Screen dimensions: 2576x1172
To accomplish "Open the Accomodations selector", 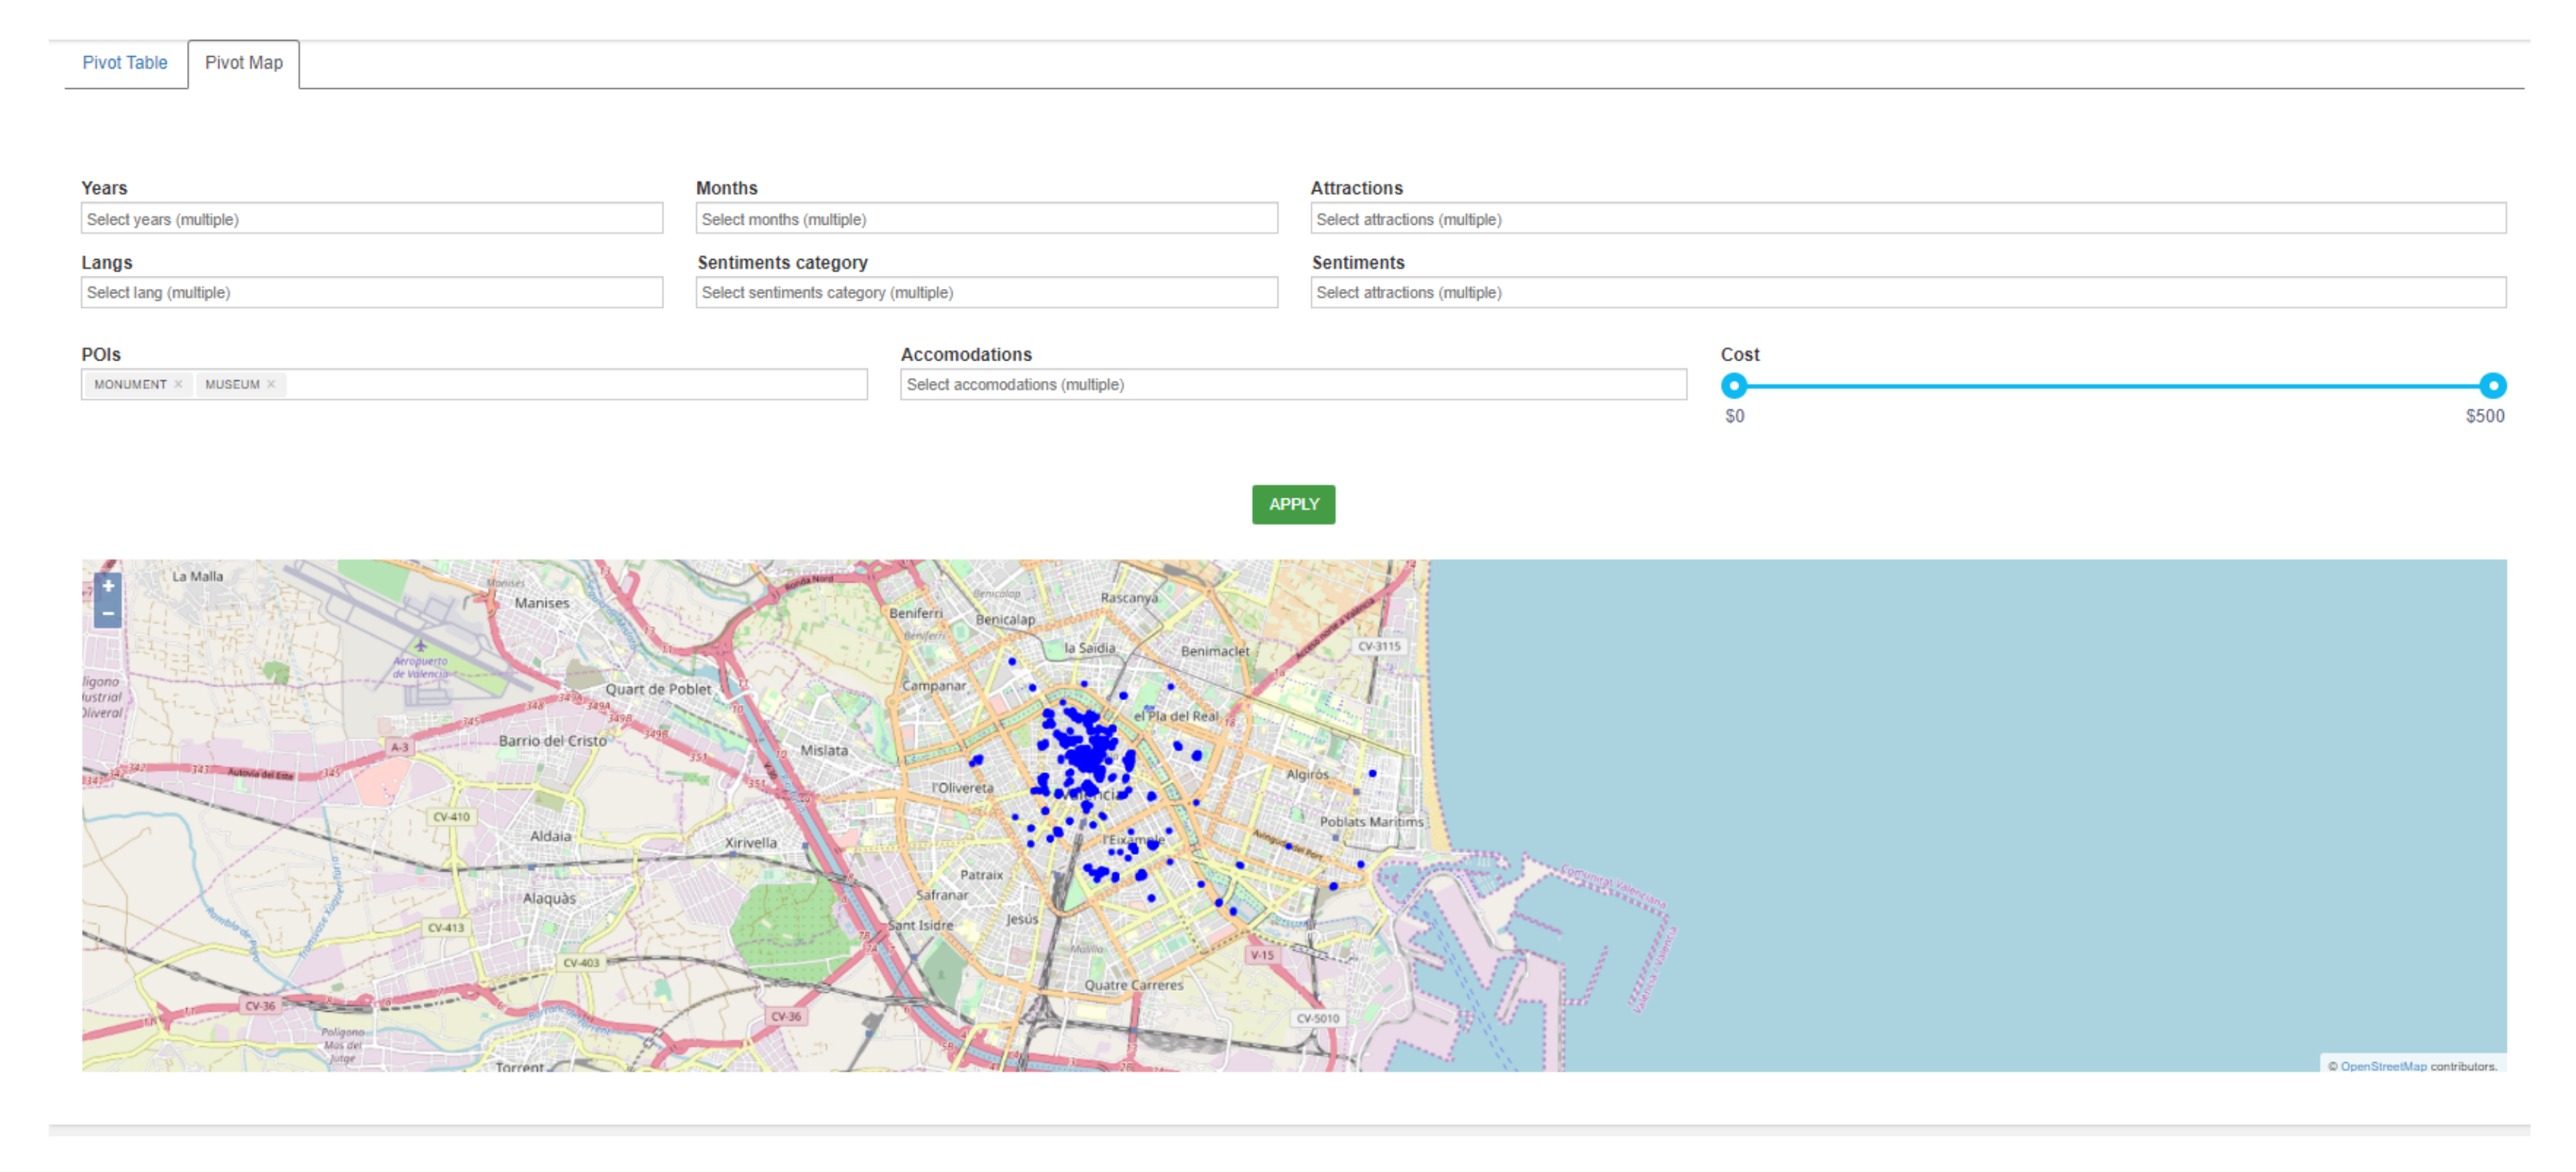I will click(1292, 384).
